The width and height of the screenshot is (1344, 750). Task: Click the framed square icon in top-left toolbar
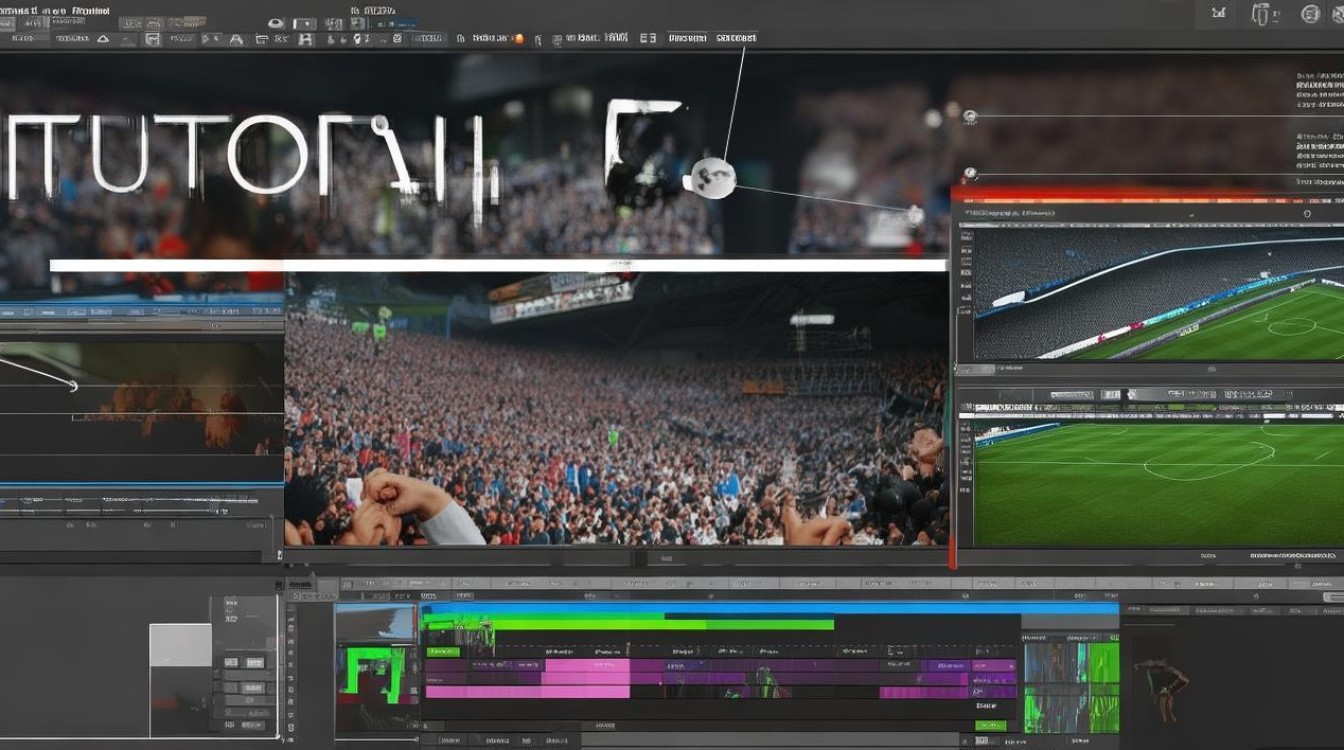point(152,38)
